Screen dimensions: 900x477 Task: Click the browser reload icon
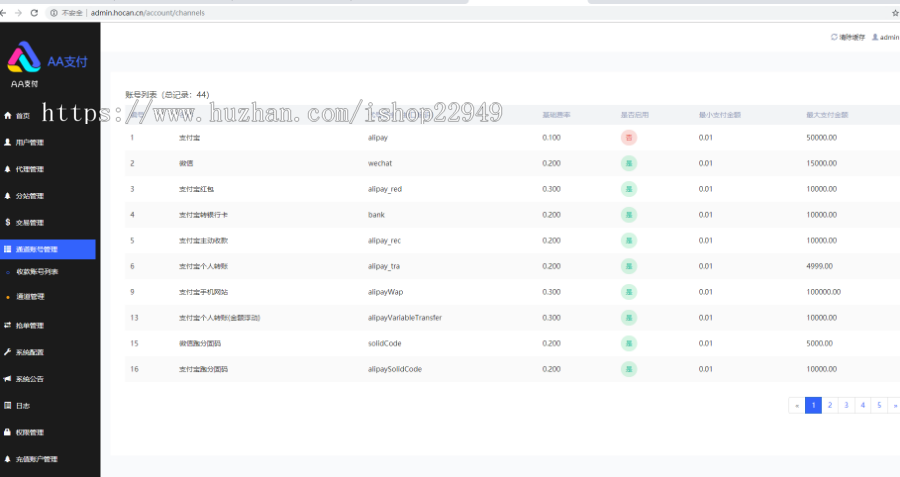click(x=34, y=13)
